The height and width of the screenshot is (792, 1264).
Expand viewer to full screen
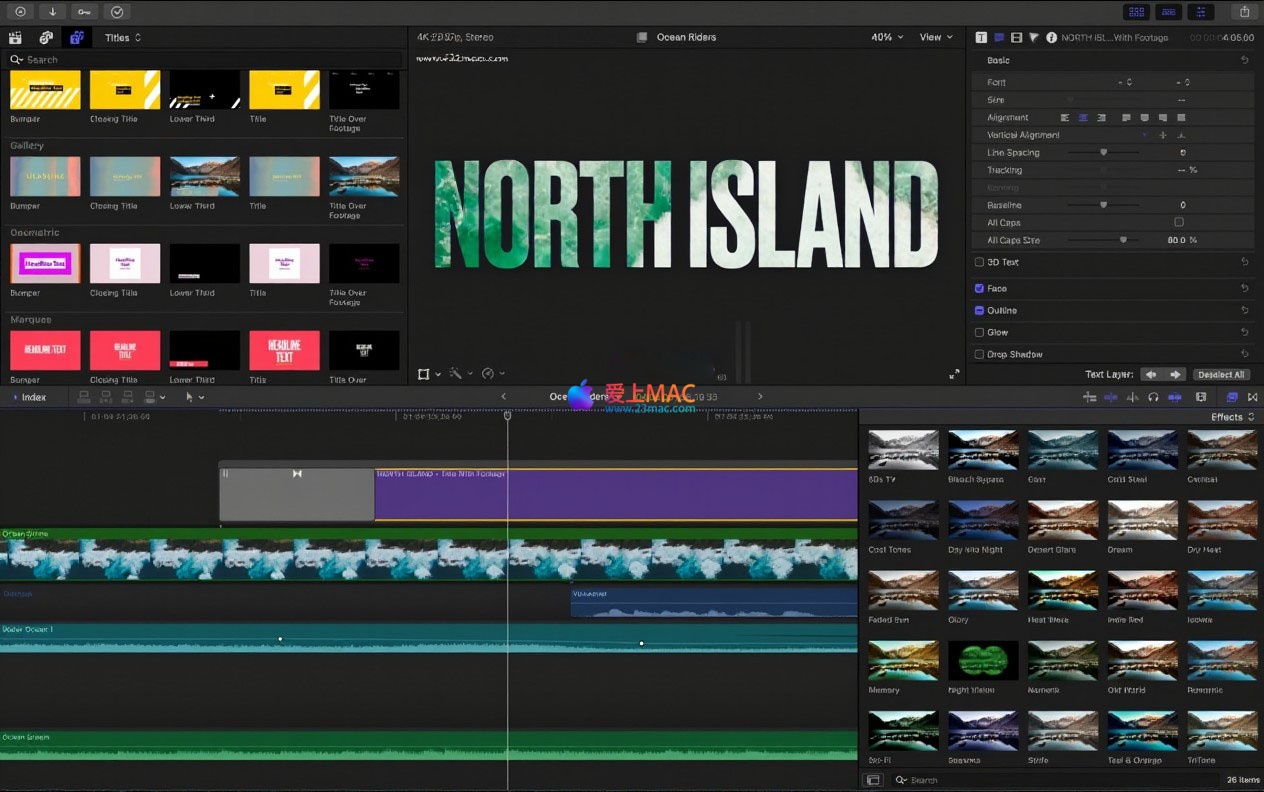(x=954, y=374)
